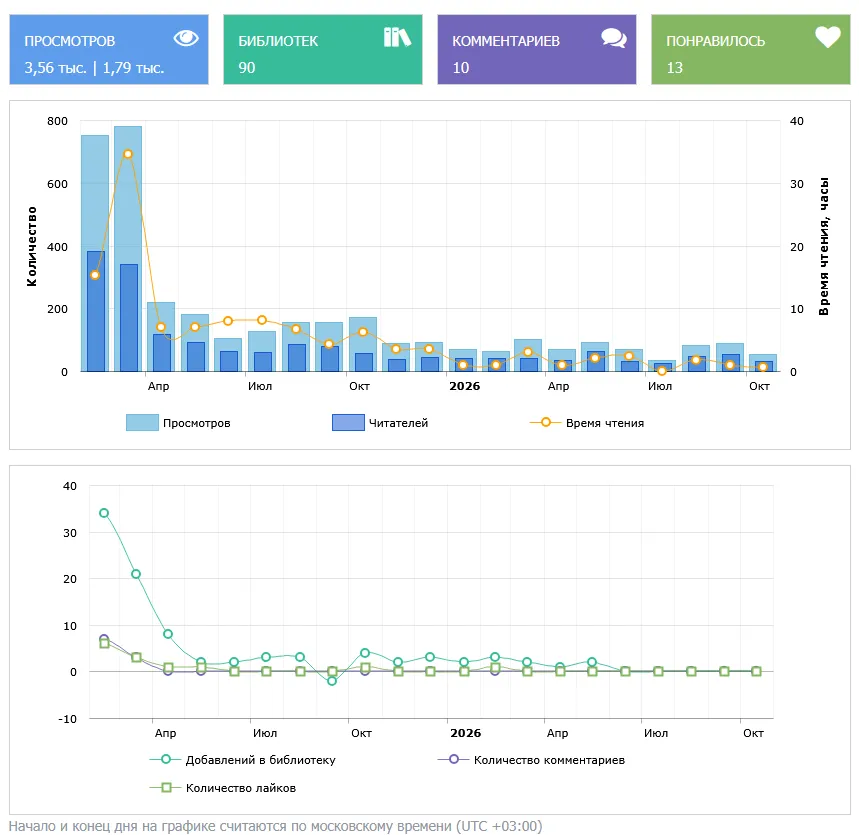The width and height of the screenshot is (859, 835).
Task: Click the БИБЛИОТЕК card title
Action: pos(278,41)
